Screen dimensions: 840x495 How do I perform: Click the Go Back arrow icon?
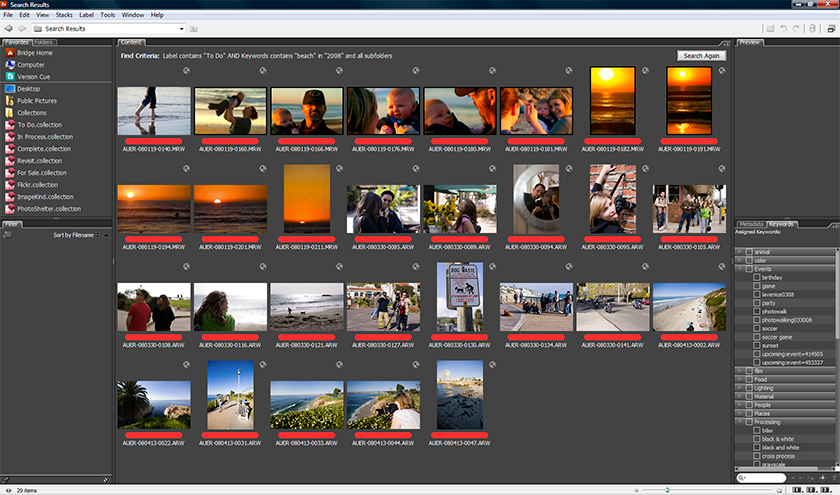click(x=8, y=29)
